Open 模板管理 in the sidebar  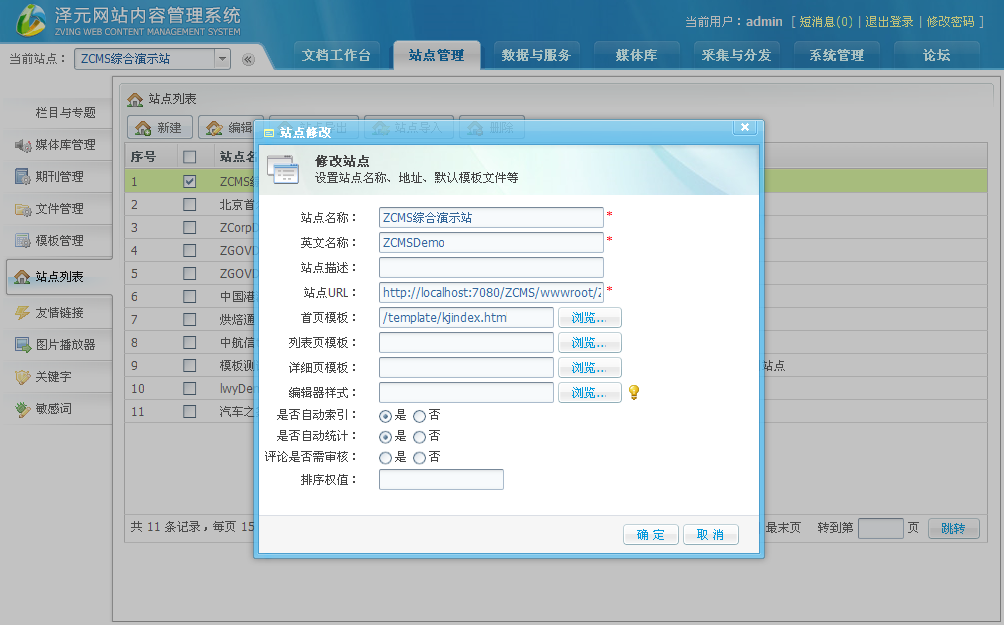tap(58, 241)
